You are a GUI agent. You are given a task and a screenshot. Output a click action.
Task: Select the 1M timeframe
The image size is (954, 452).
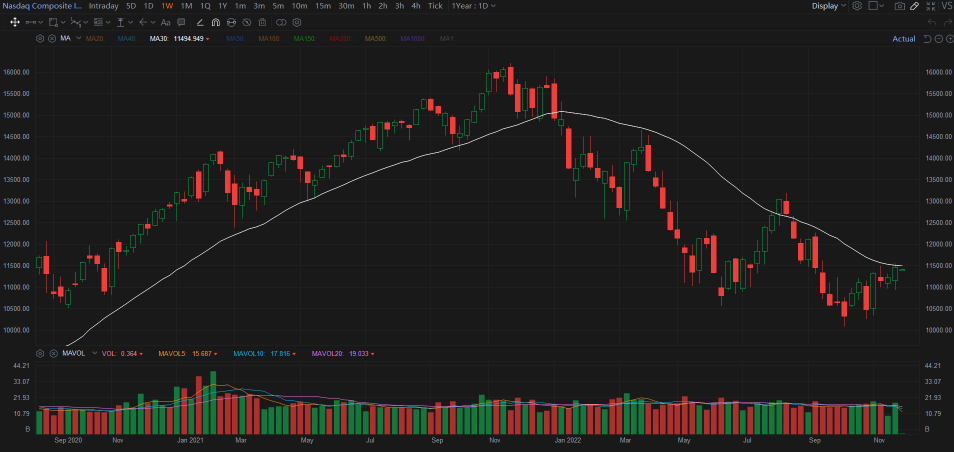tap(187, 5)
